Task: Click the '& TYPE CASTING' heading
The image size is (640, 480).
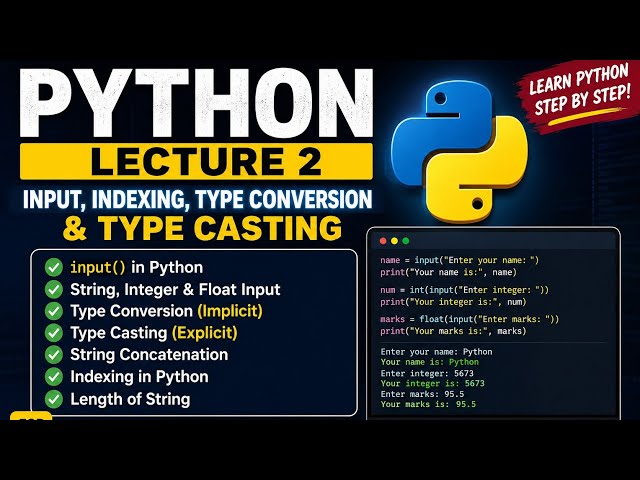Action: point(202,228)
